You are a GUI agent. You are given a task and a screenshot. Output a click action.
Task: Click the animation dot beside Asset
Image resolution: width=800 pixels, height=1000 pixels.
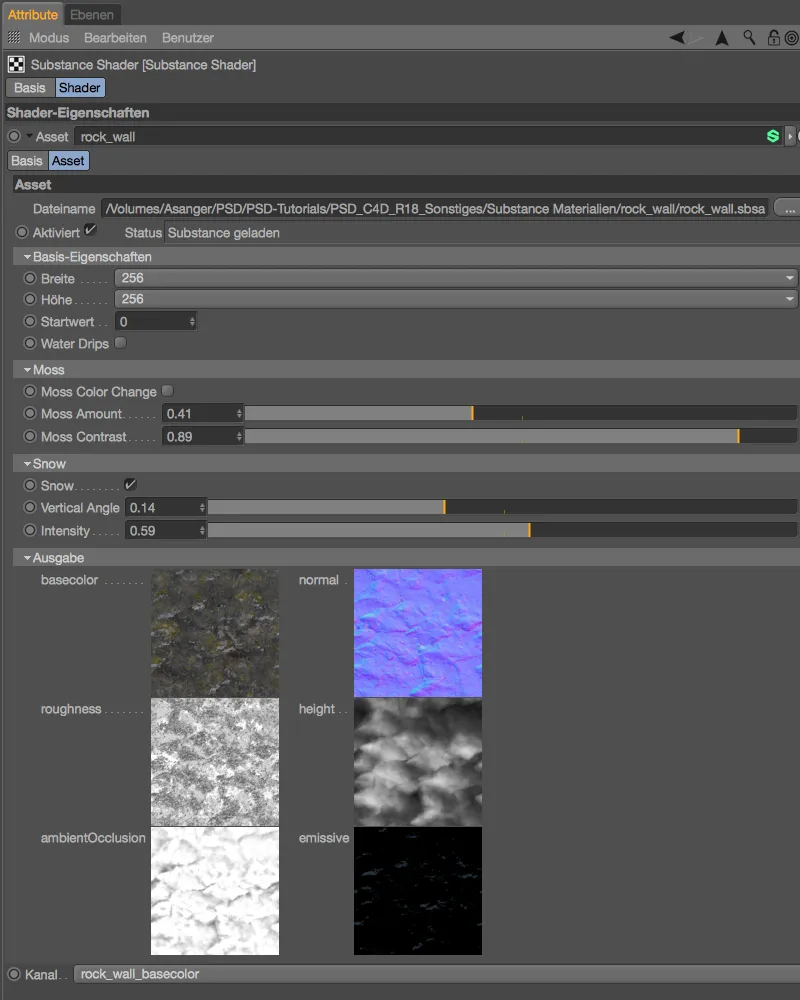point(14,136)
